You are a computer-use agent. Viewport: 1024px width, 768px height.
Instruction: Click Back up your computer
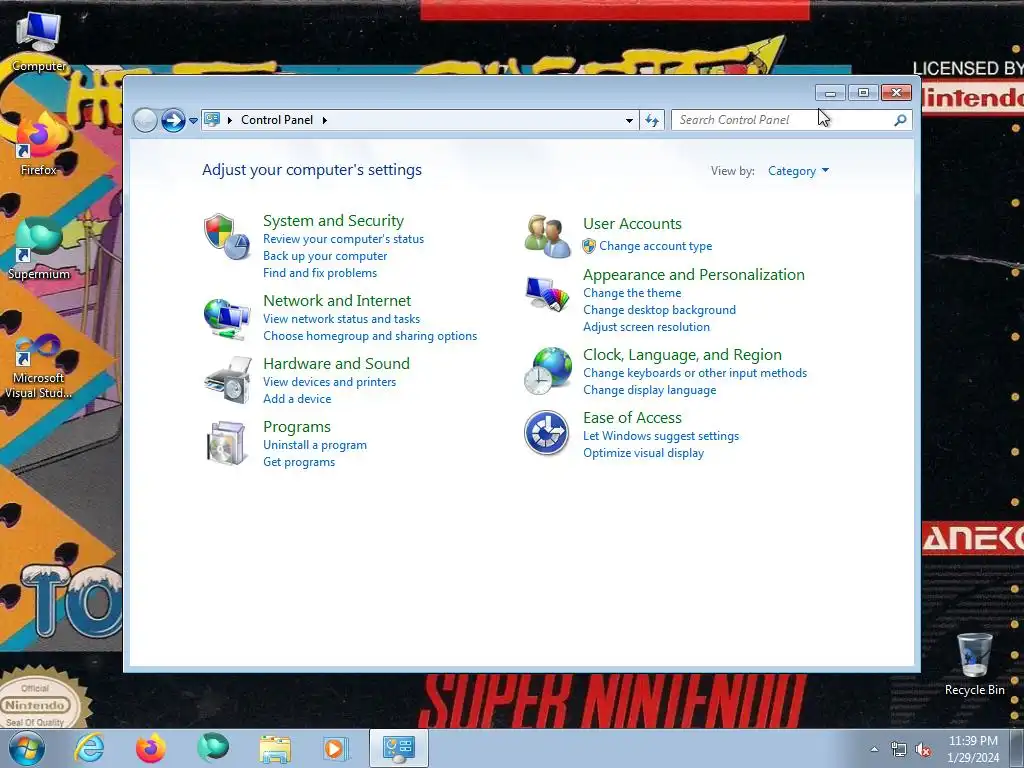[x=325, y=256]
